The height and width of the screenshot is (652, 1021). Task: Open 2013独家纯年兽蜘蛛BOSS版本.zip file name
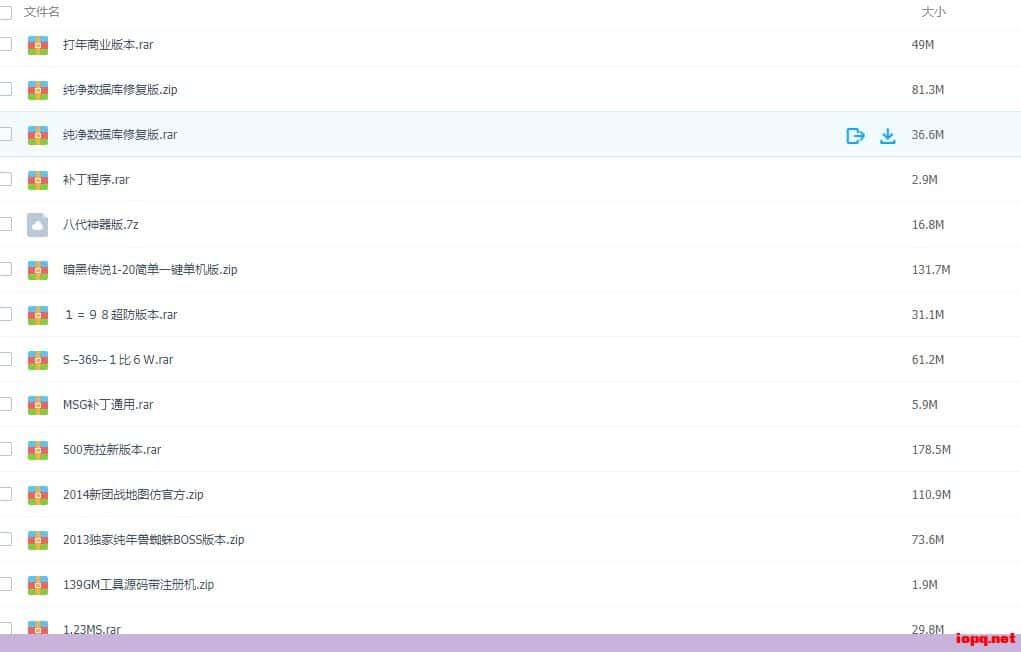(x=153, y=540)
